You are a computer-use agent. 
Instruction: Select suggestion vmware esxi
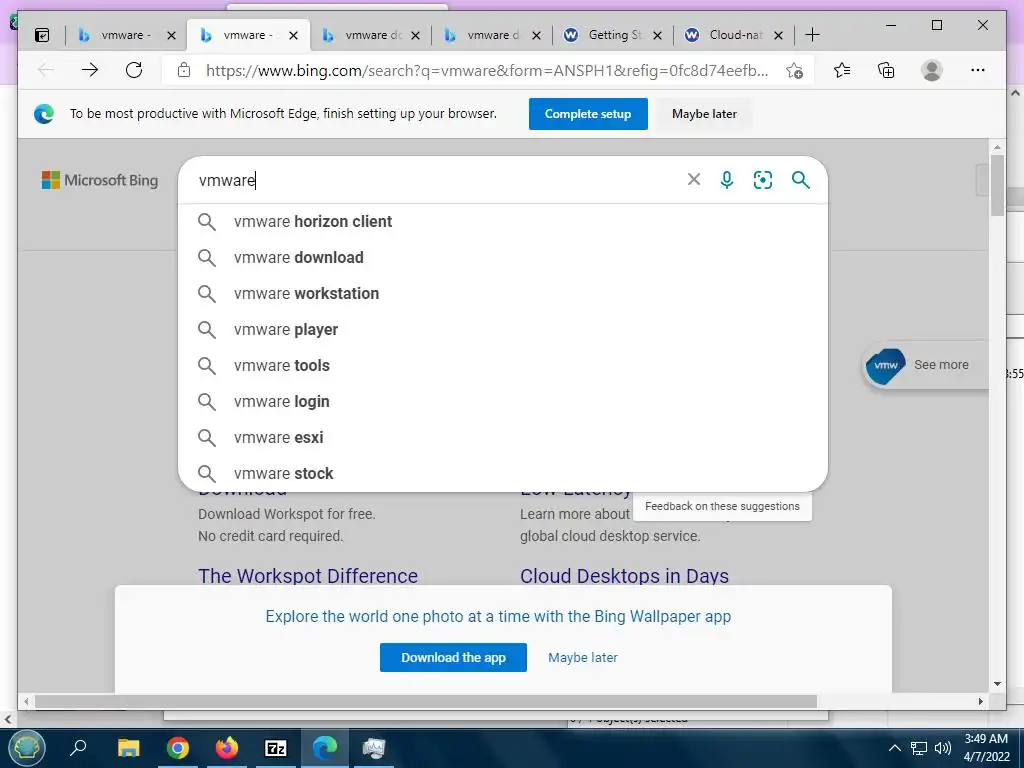(503, 437)
